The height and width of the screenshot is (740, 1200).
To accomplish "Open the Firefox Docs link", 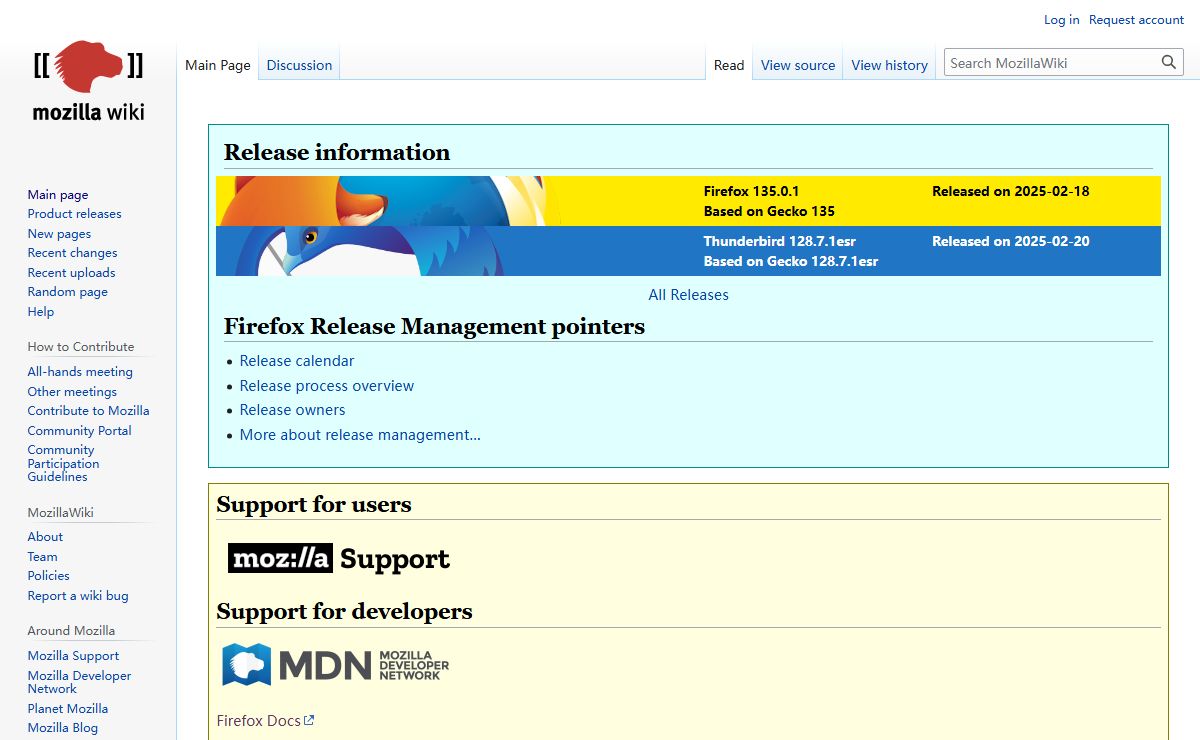I will [259, 720].
